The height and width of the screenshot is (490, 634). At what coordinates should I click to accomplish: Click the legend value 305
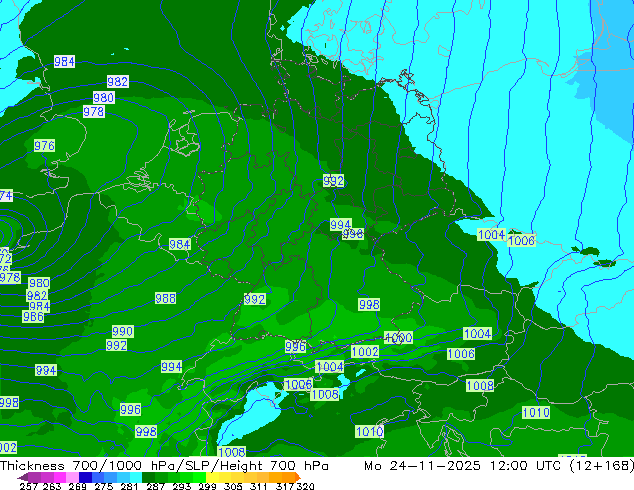[x=233, y=486]
